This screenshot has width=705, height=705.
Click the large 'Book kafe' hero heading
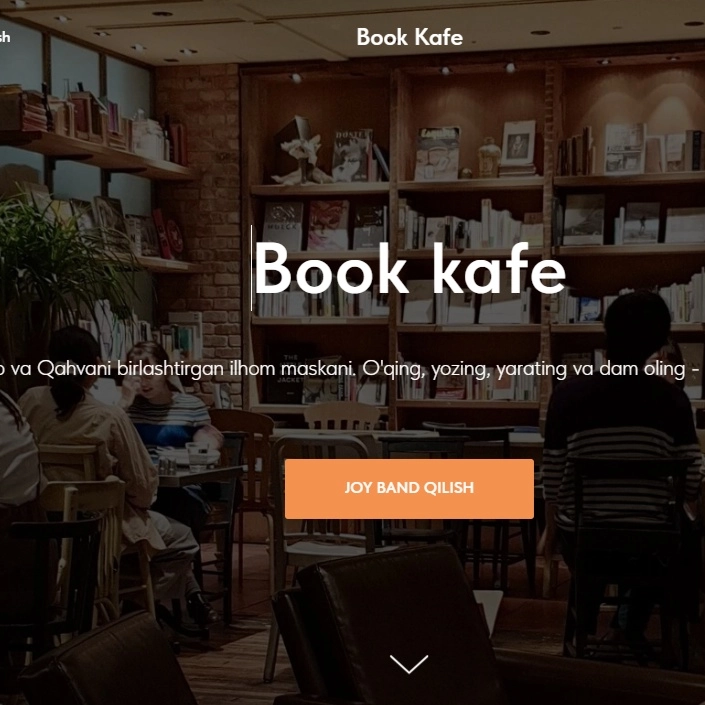pyautogui.click(x=410, y=269)
